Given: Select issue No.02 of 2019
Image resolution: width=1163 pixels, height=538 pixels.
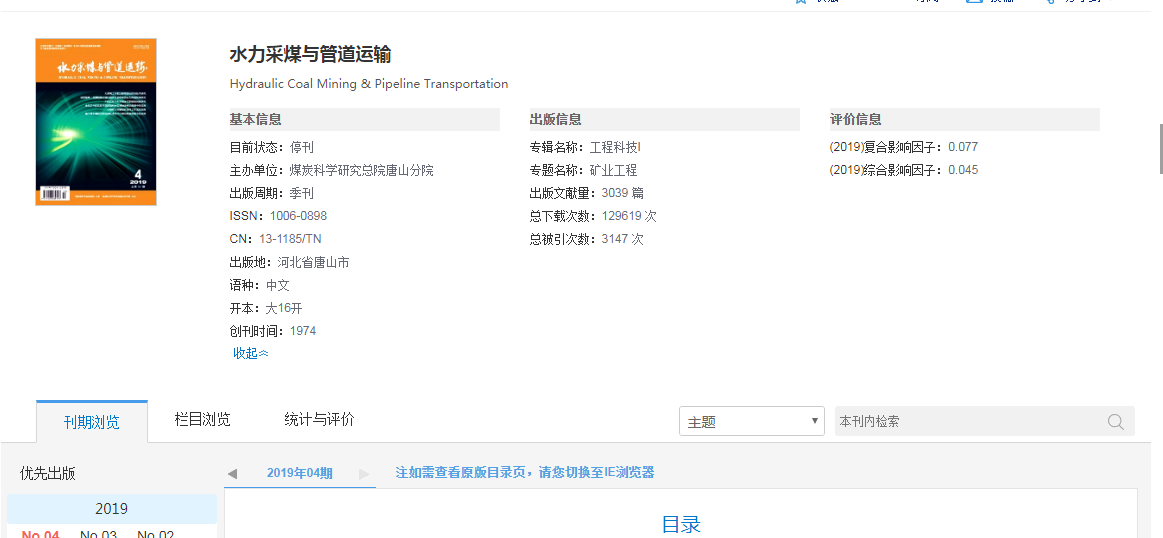Looking at the screenshot, I should pyautogui.click(x=155, y=533).
